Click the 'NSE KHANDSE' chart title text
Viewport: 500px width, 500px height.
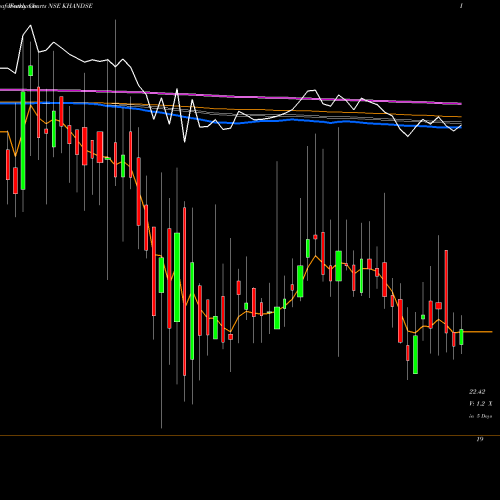click(x=70, y=6)
